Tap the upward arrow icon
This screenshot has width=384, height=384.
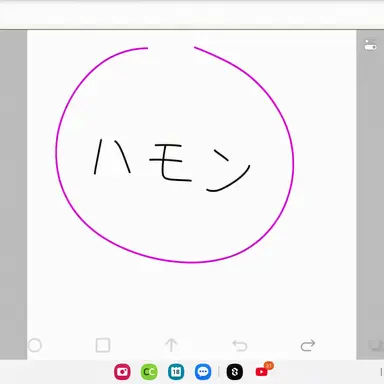pyautogui.click(x=171, y=345)
